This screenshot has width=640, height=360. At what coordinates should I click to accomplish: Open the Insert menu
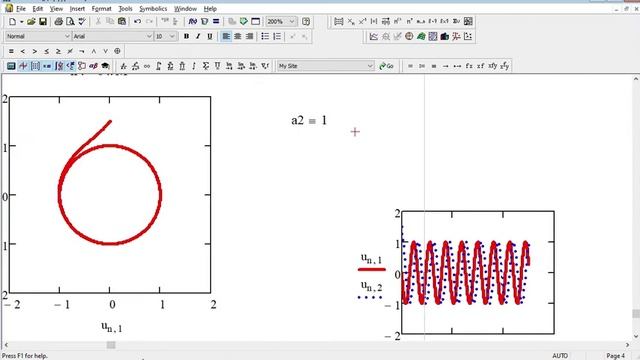[x=77, y=9]
